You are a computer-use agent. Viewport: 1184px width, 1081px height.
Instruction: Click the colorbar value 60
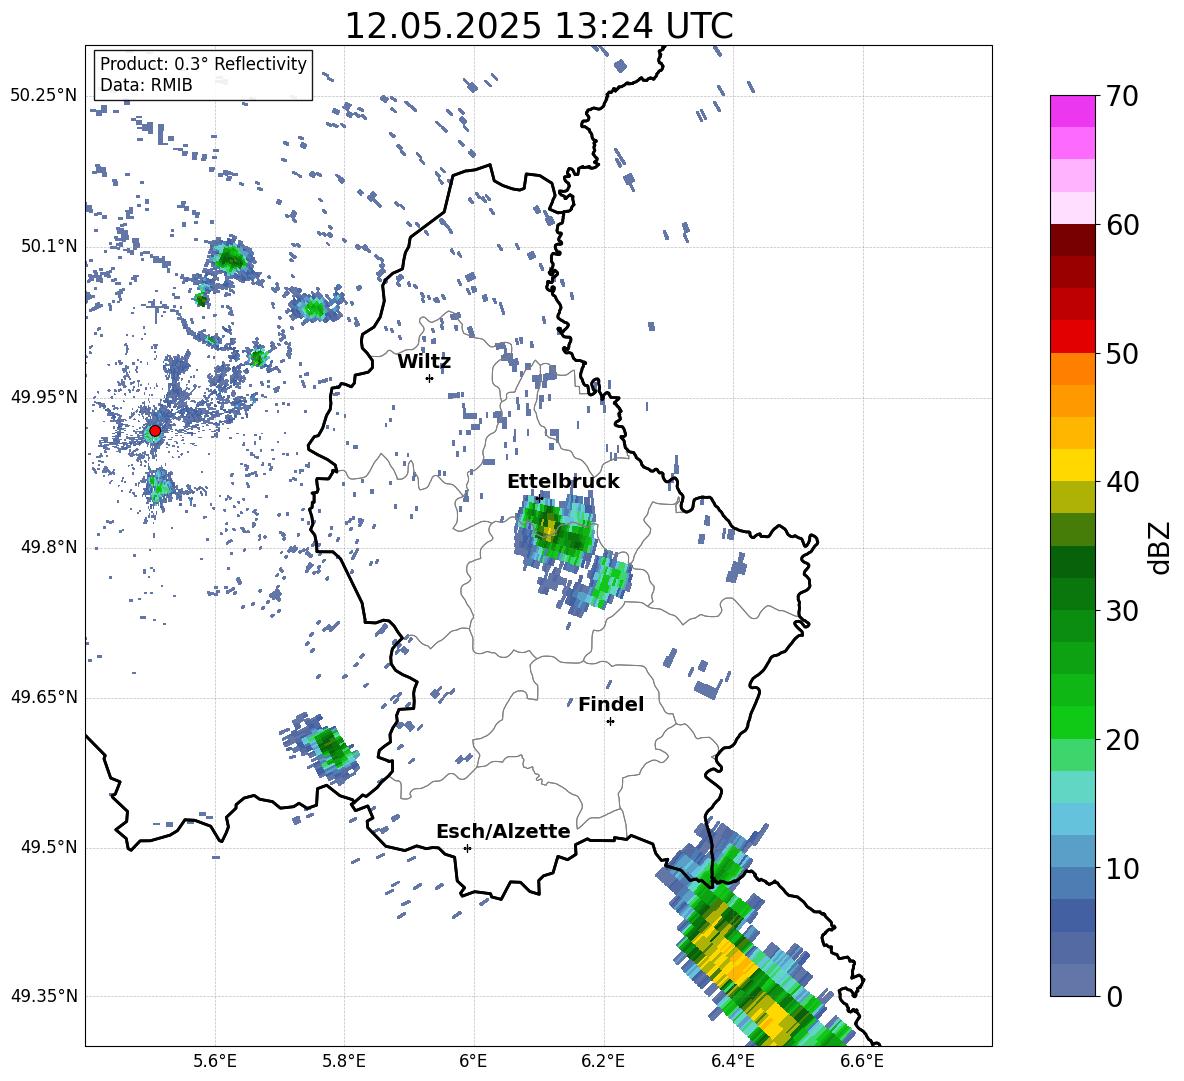pyautogui.click(x=1123, y=225)
